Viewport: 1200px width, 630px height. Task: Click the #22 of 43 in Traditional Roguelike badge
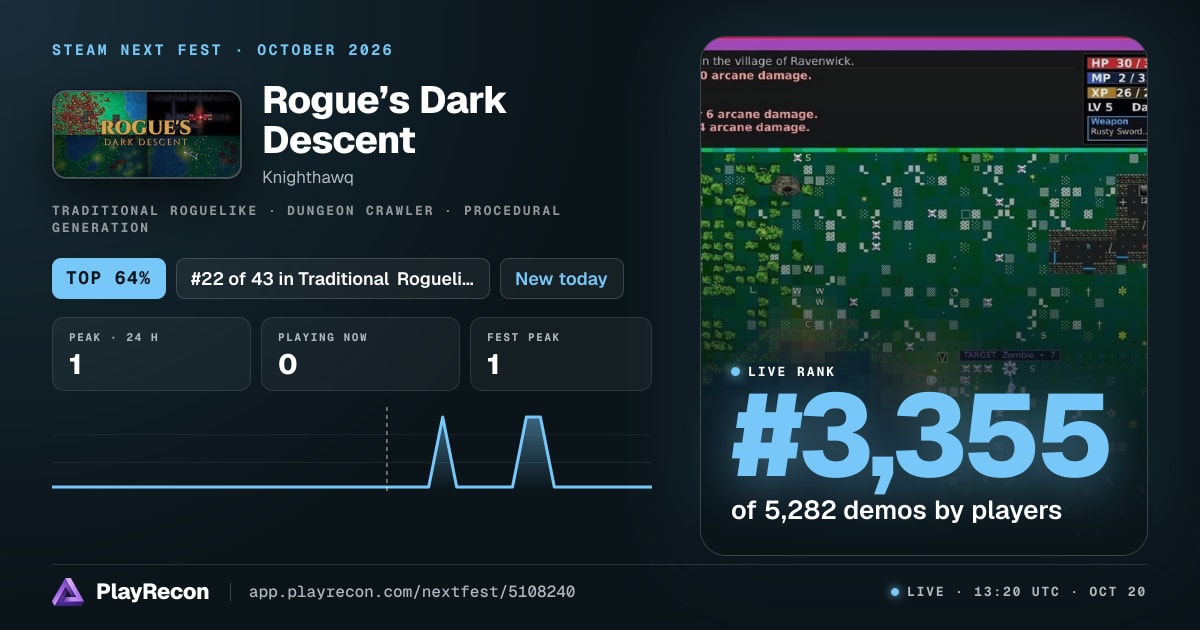(x=333, y=278)
